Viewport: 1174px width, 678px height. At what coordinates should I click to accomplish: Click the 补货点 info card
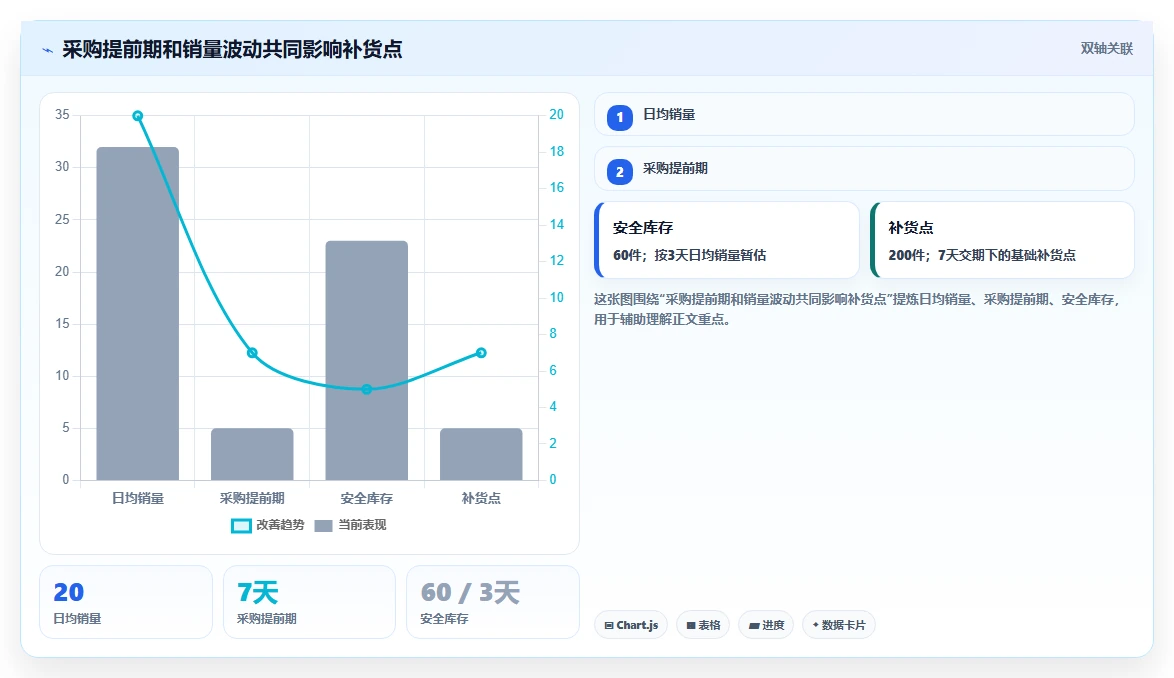[1003, 240]
